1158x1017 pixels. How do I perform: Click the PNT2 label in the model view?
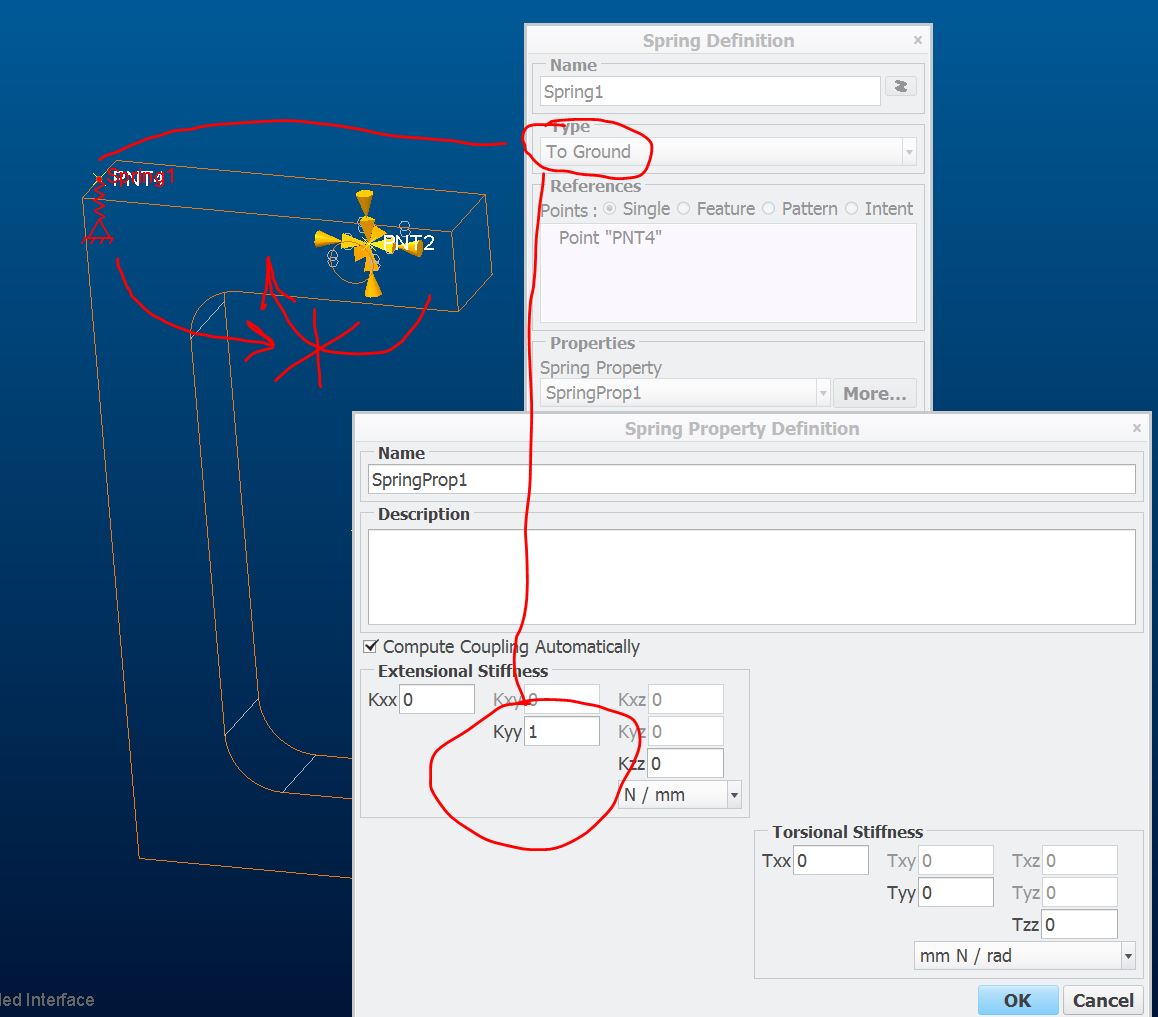pos(408,242)
